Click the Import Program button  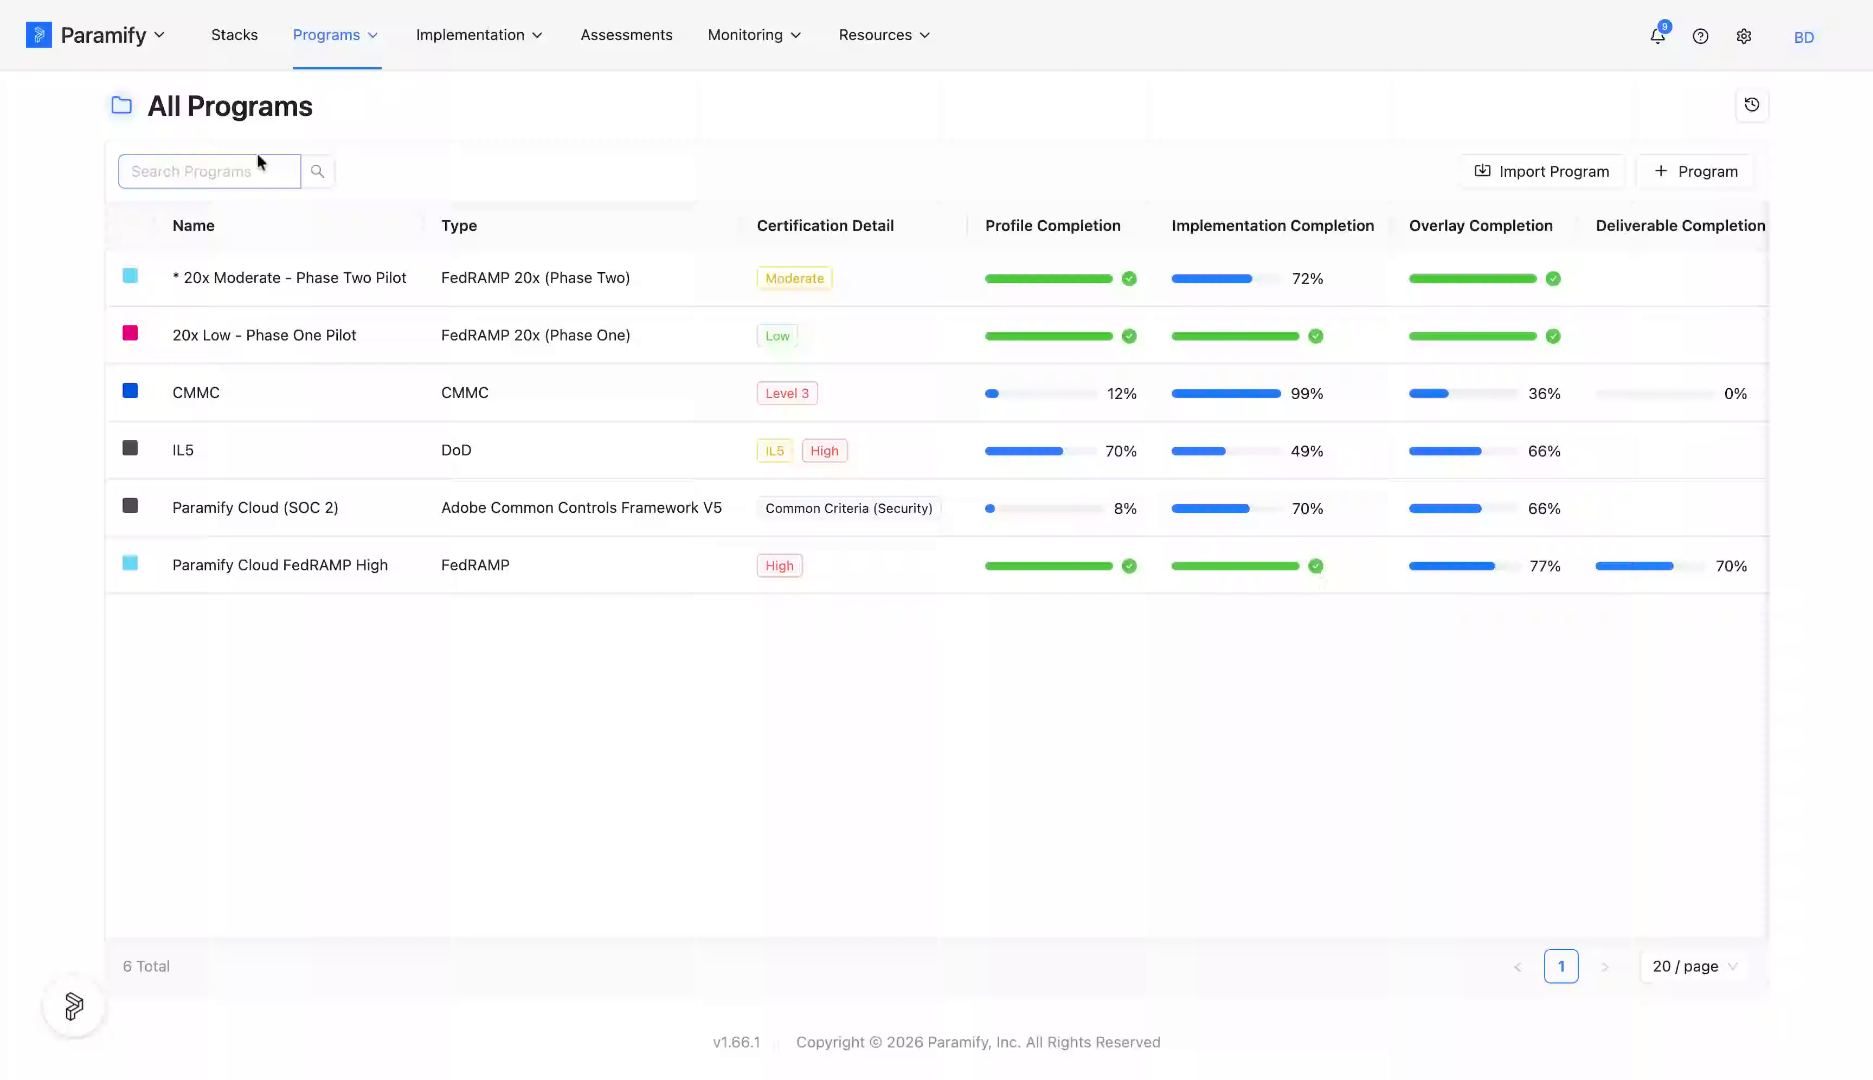click(x=1542, y=171)
